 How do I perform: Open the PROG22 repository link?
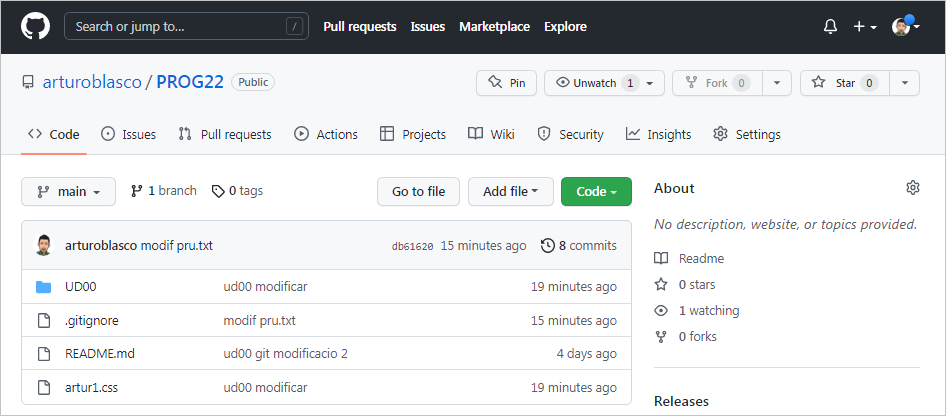tap(190, 82)
